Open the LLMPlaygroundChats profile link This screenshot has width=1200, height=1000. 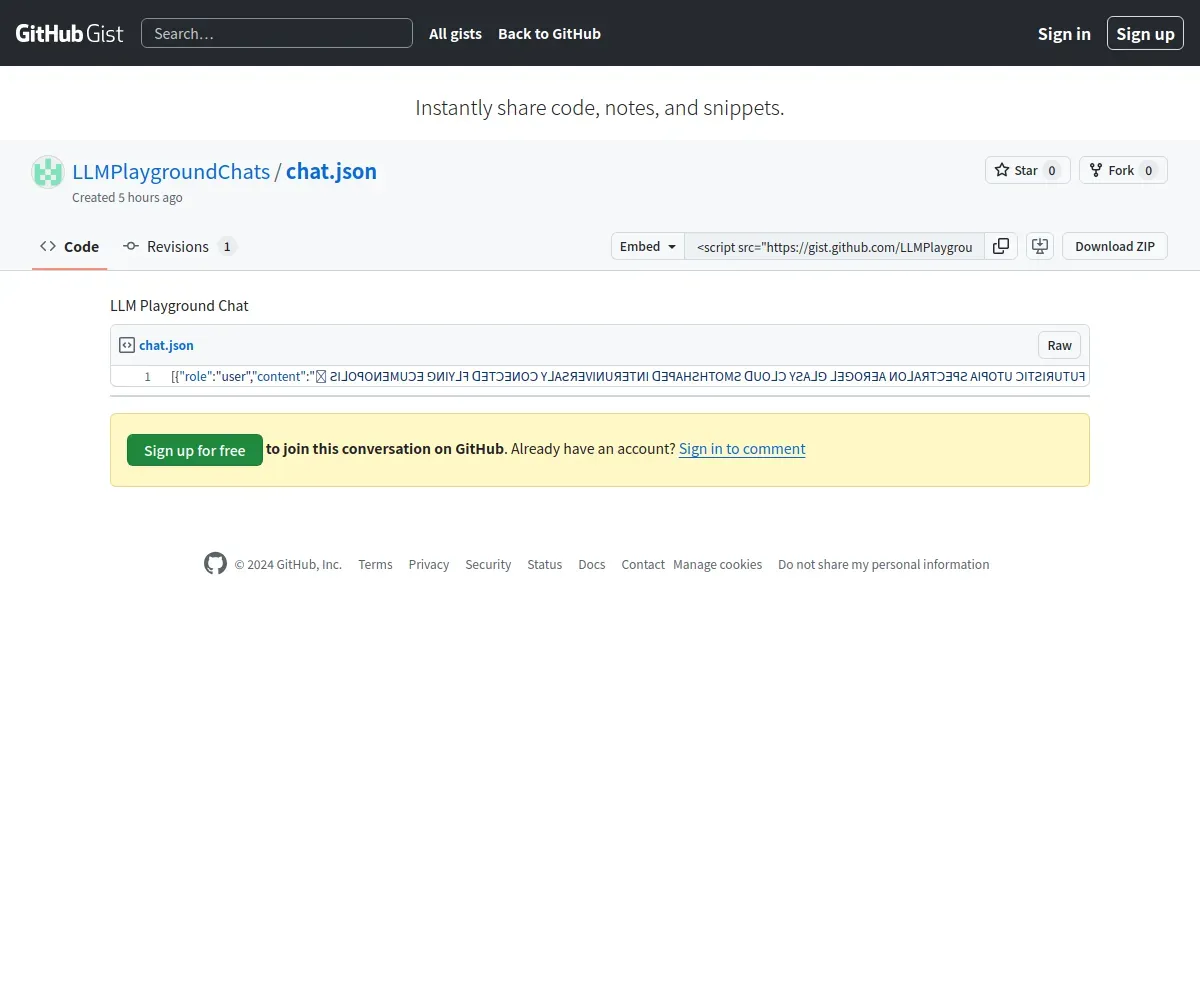point(171,171)
